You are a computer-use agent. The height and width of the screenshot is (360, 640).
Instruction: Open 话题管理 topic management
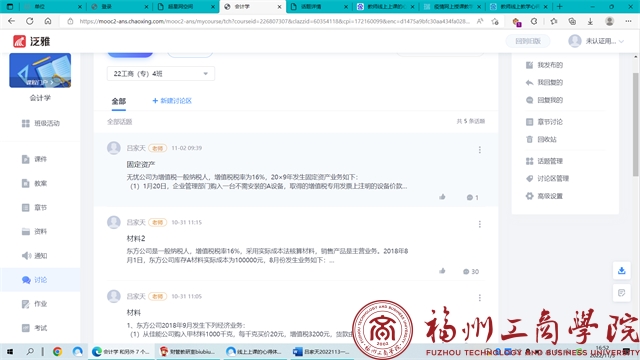click(544, 161)
